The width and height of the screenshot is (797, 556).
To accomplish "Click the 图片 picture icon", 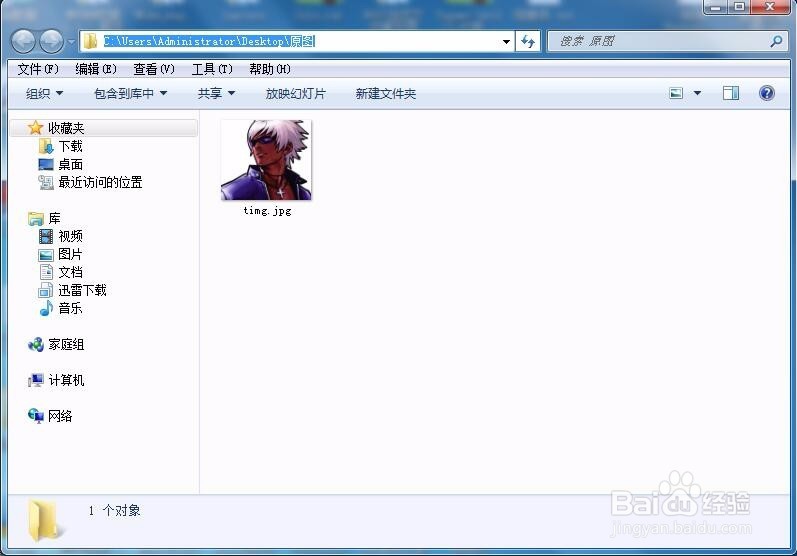I will [x=46, y=255].
